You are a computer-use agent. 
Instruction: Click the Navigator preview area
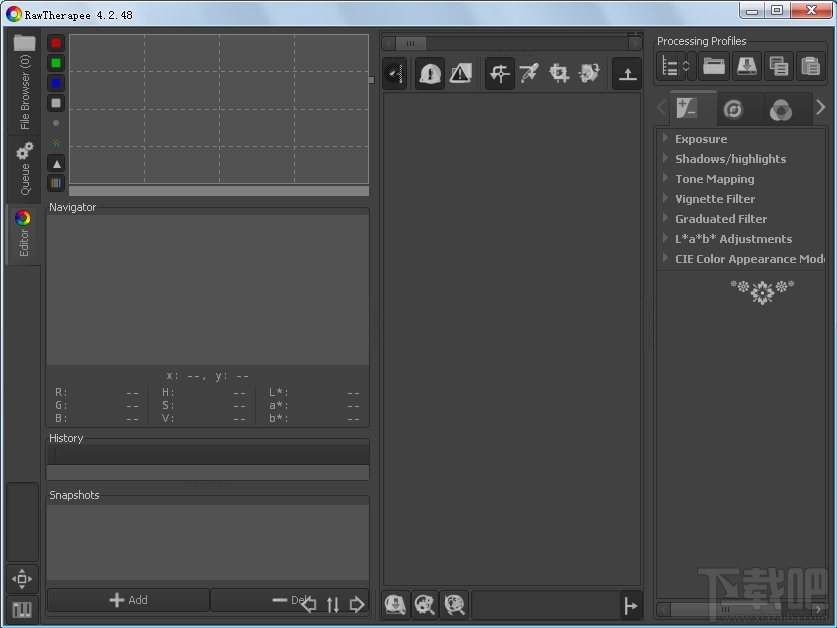pos(208,291)
